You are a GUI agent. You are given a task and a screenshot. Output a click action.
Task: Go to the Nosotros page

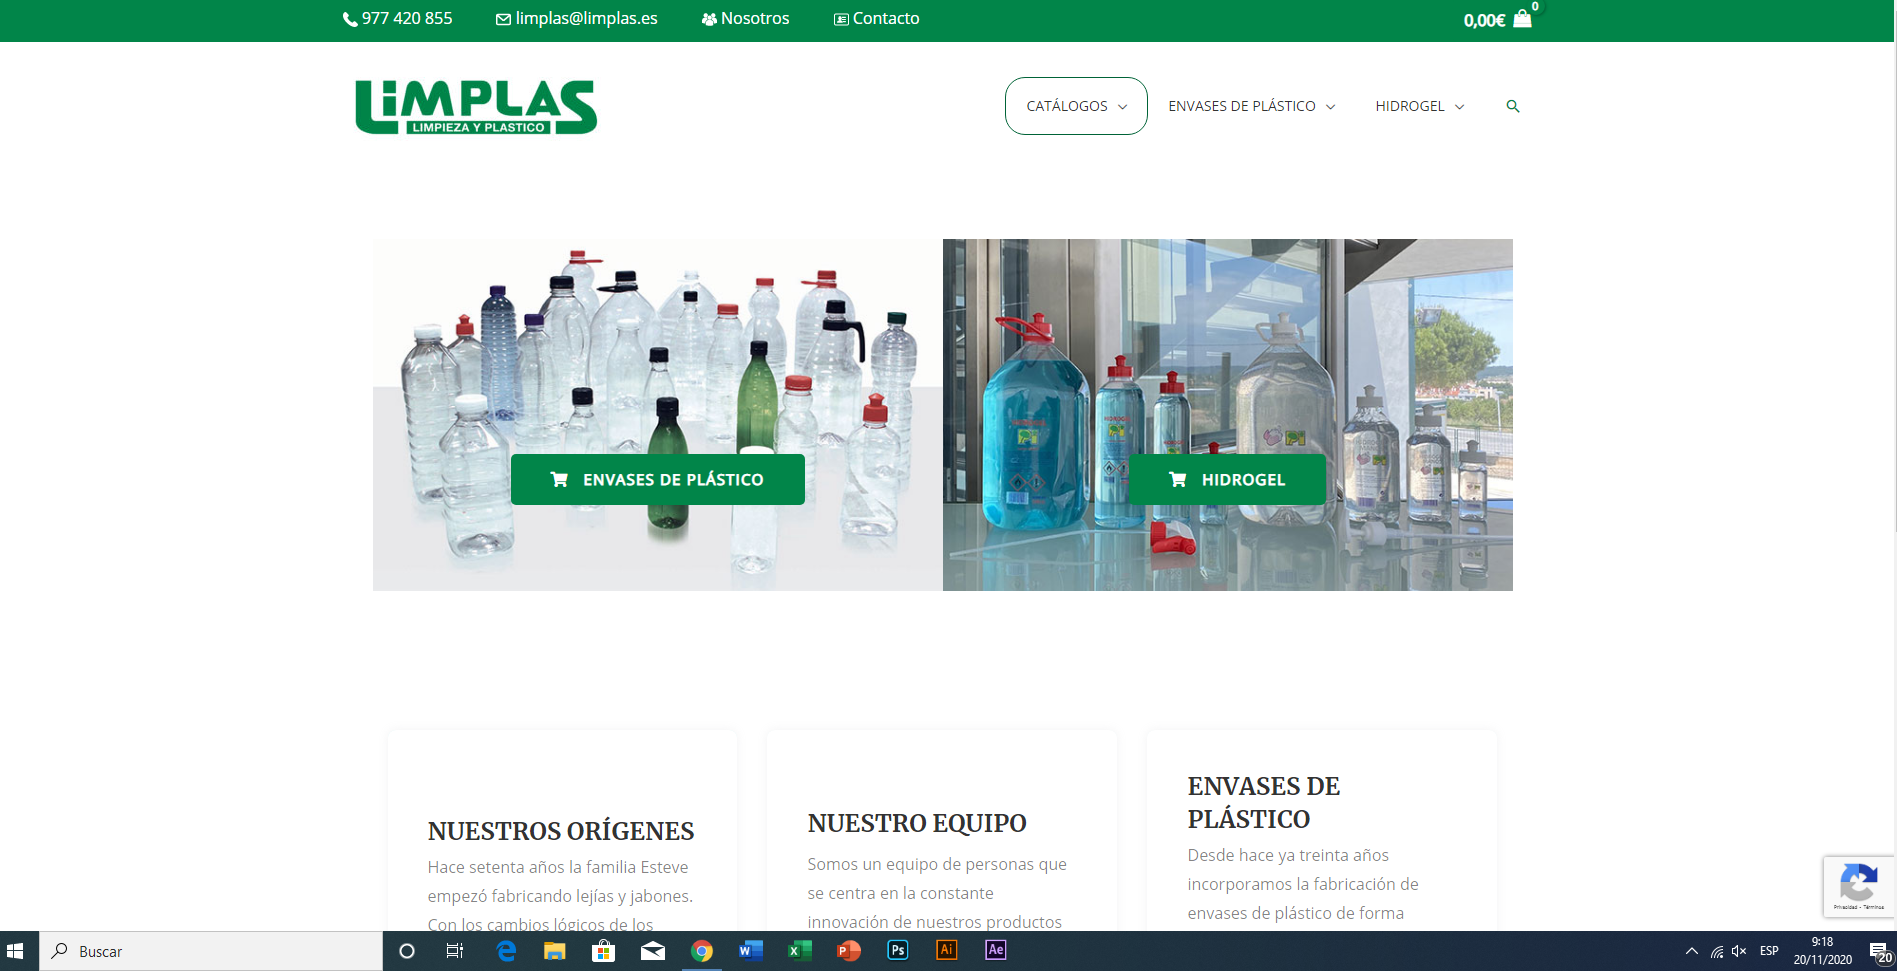pos(746,19)
